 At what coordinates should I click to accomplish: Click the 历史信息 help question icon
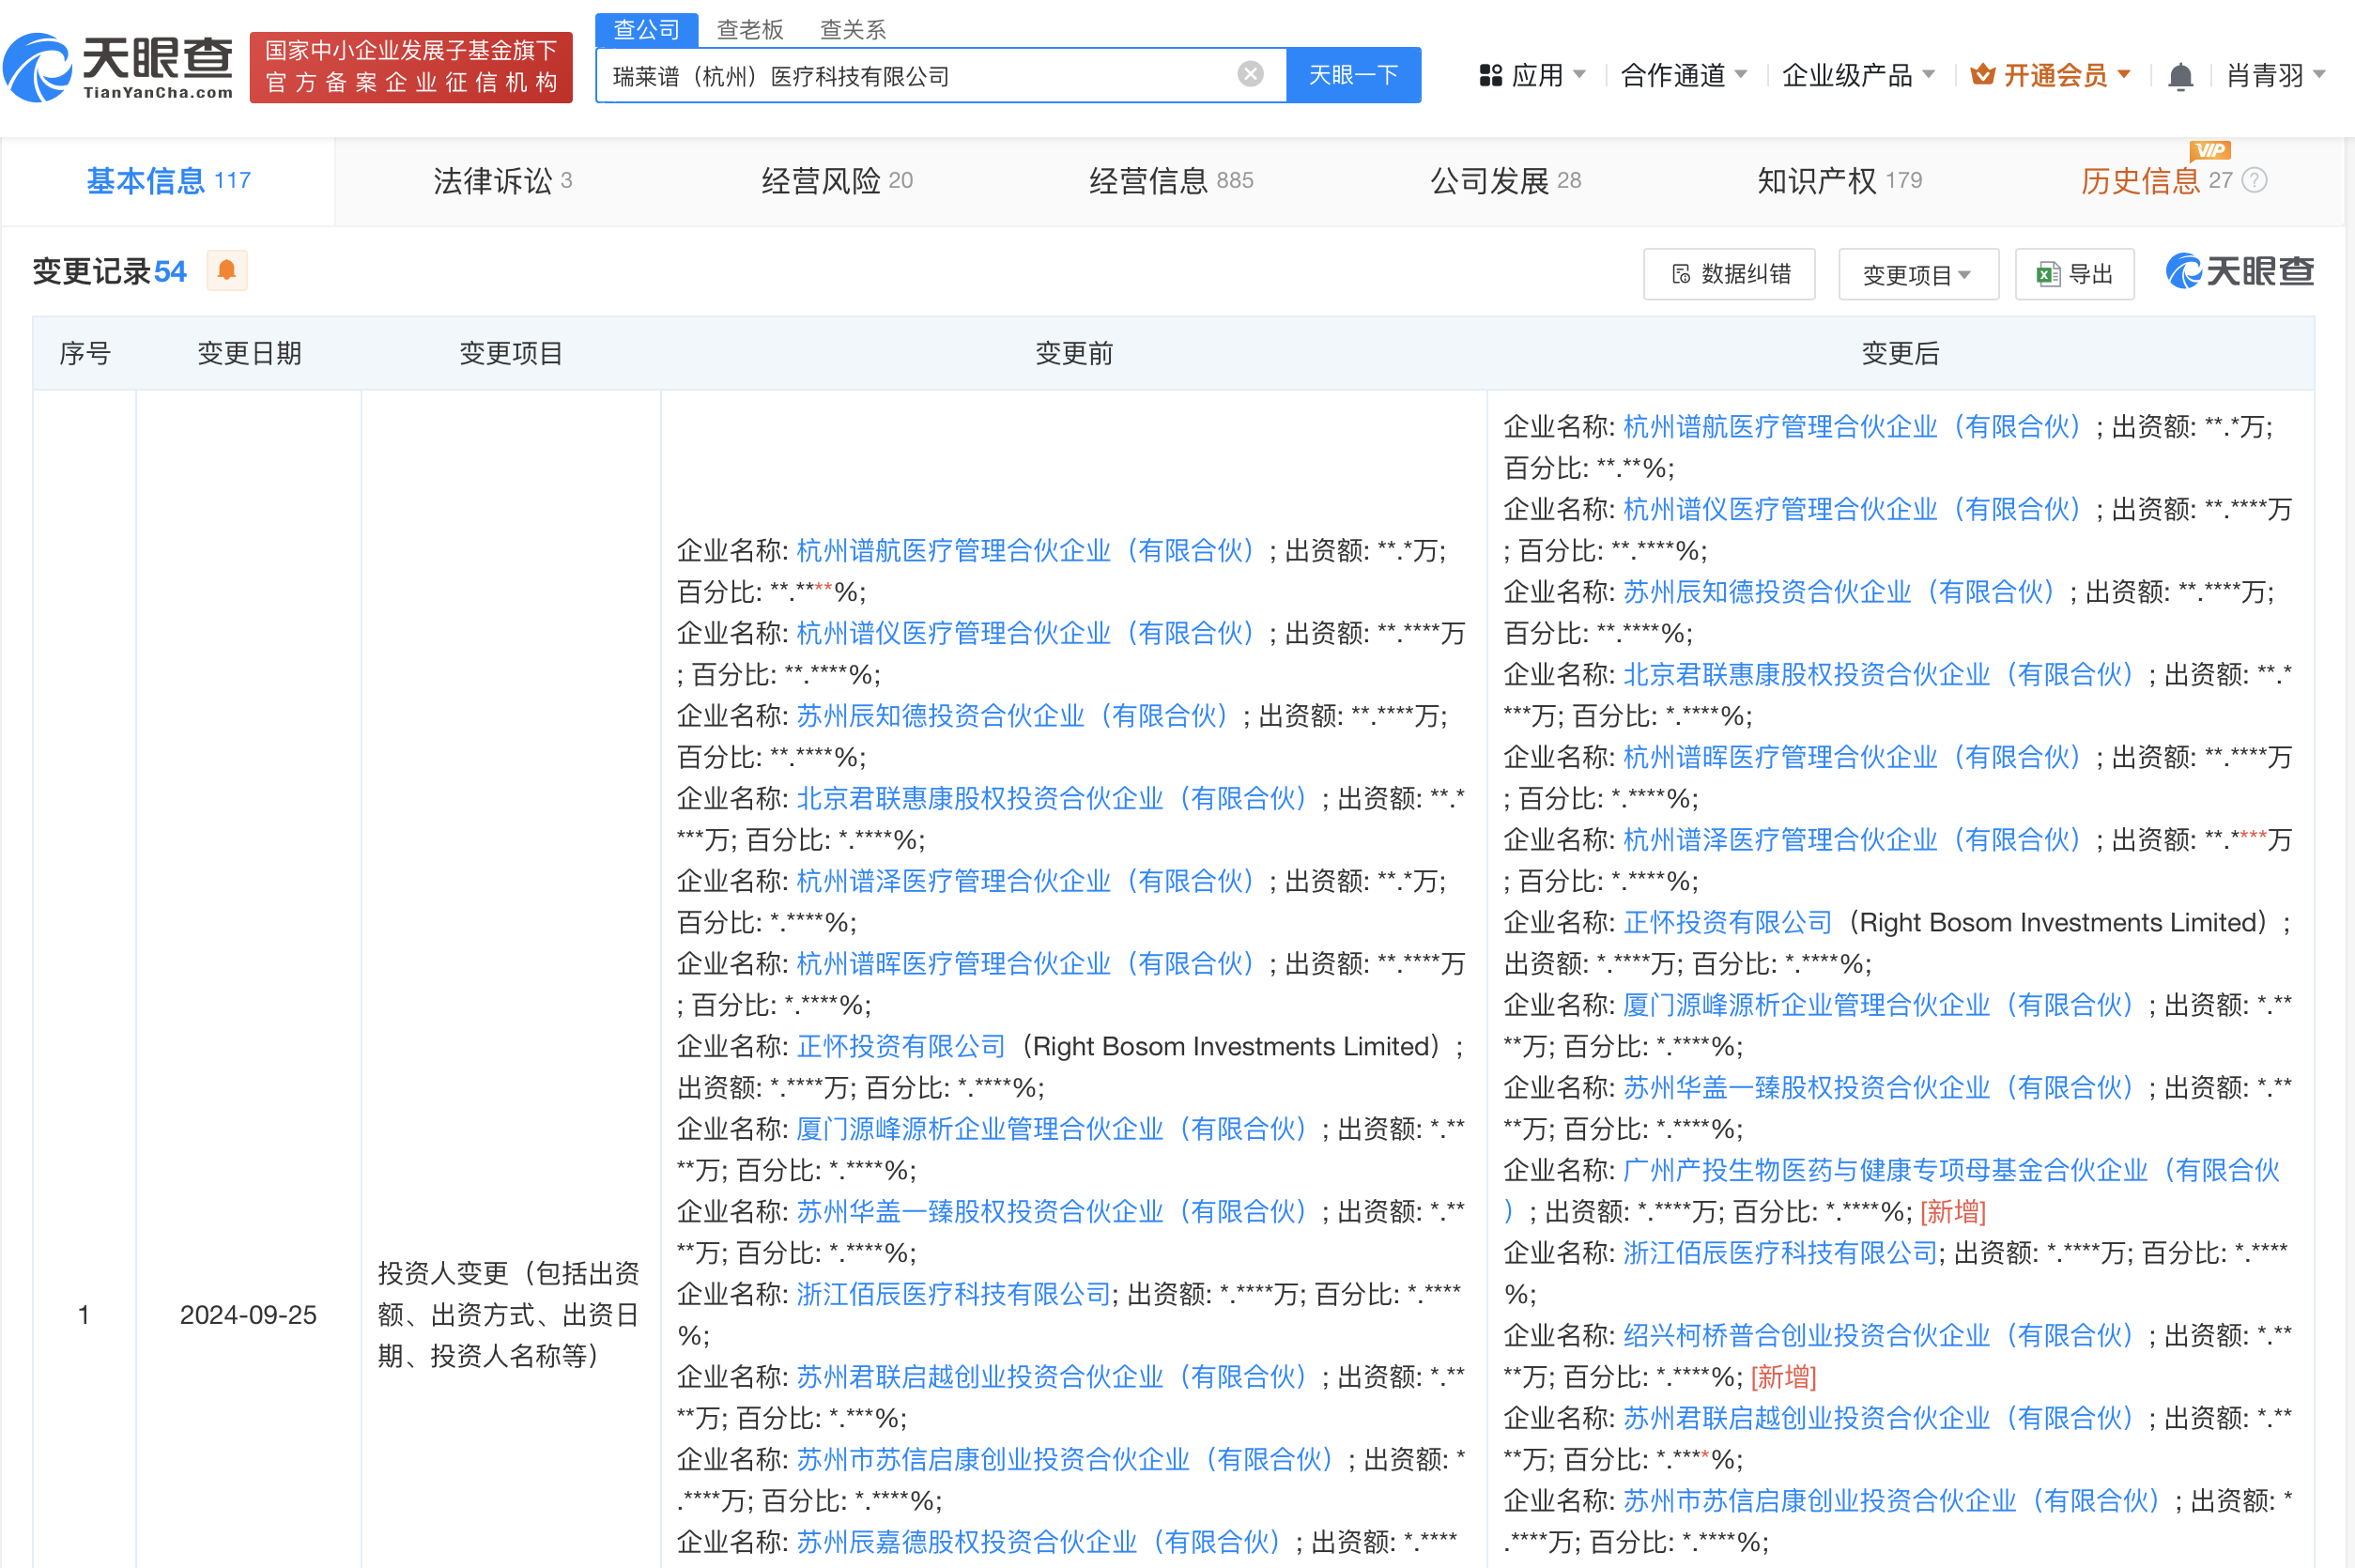[x=2255, y=180]
